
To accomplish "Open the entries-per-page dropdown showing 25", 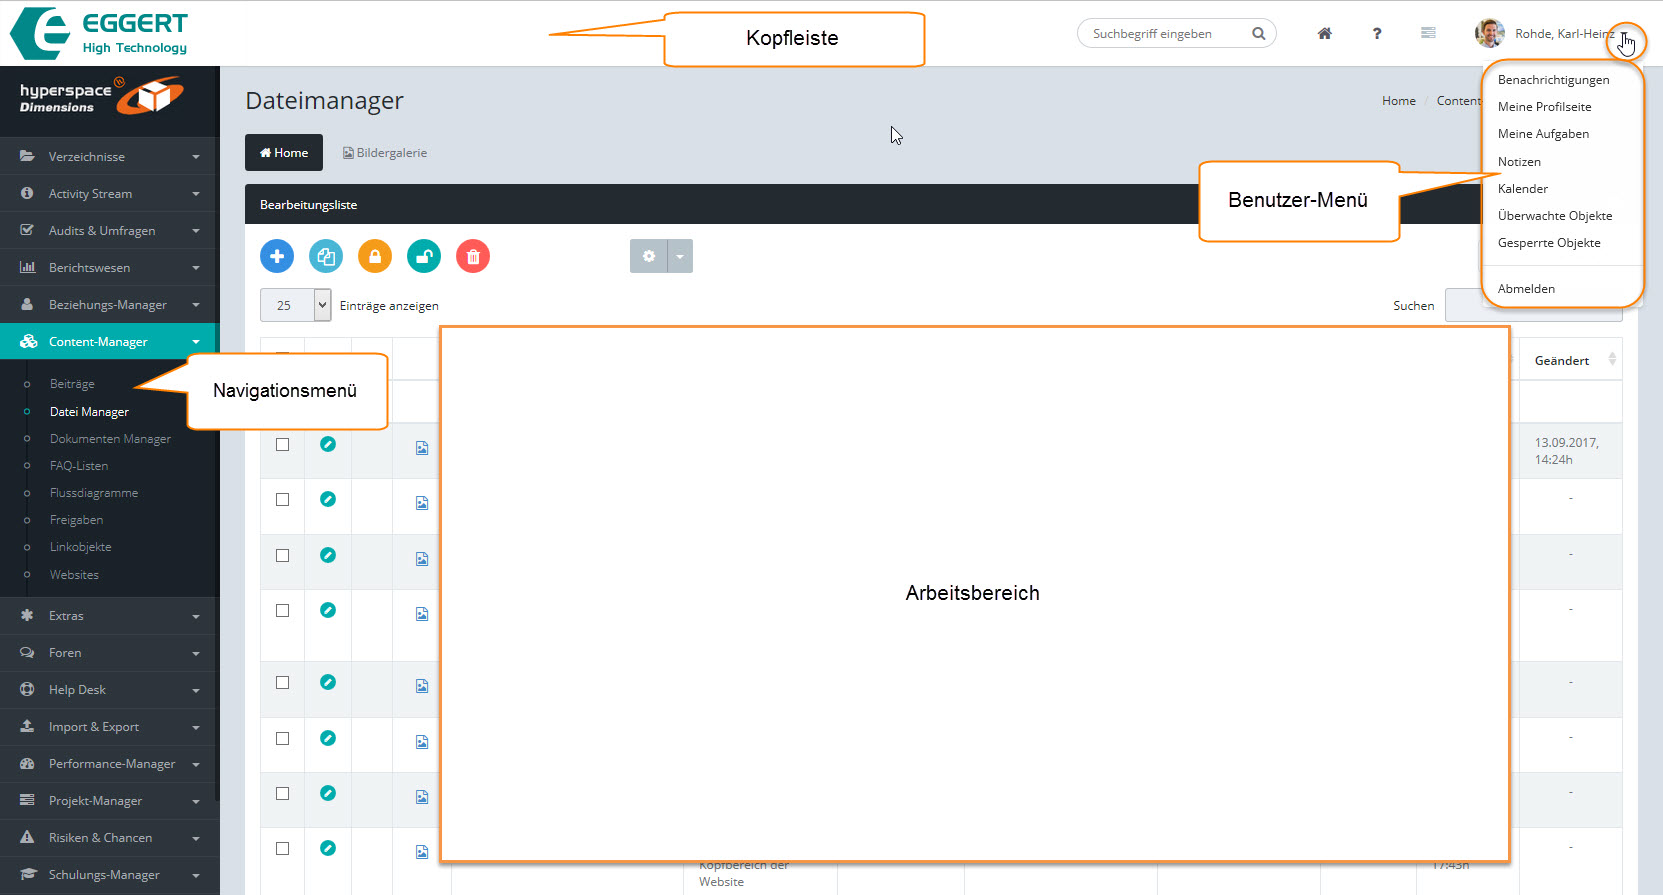I will (295, 305).
